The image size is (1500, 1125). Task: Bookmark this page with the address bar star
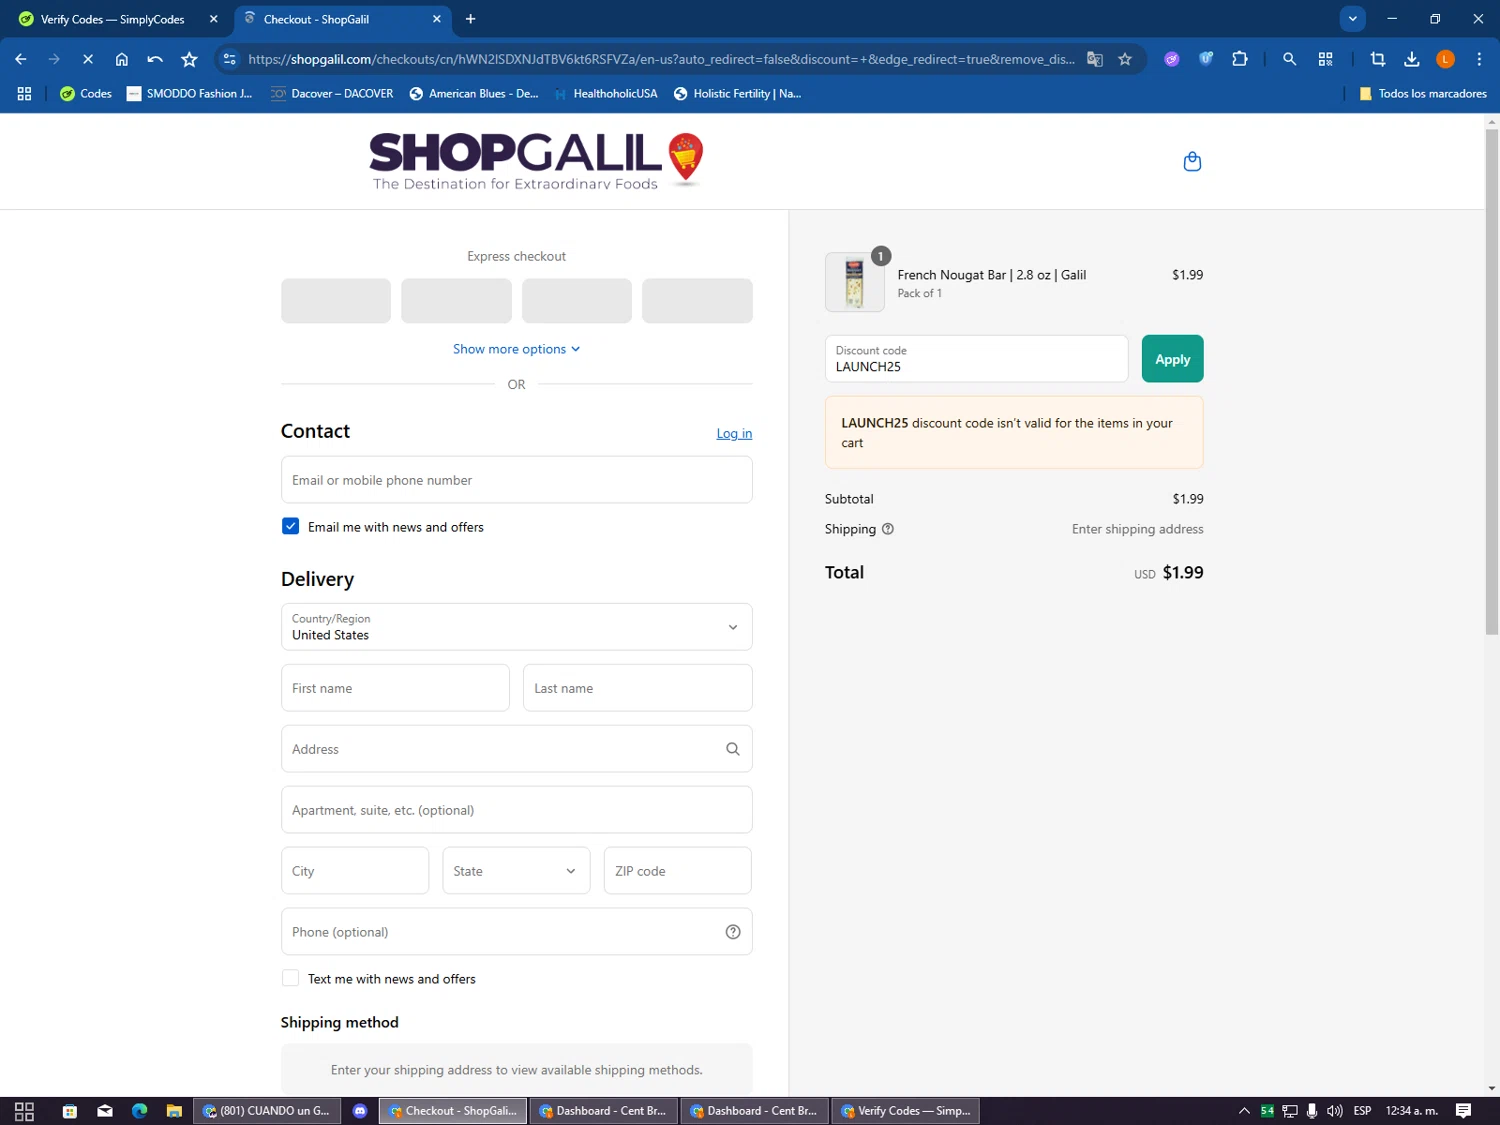1125,59
